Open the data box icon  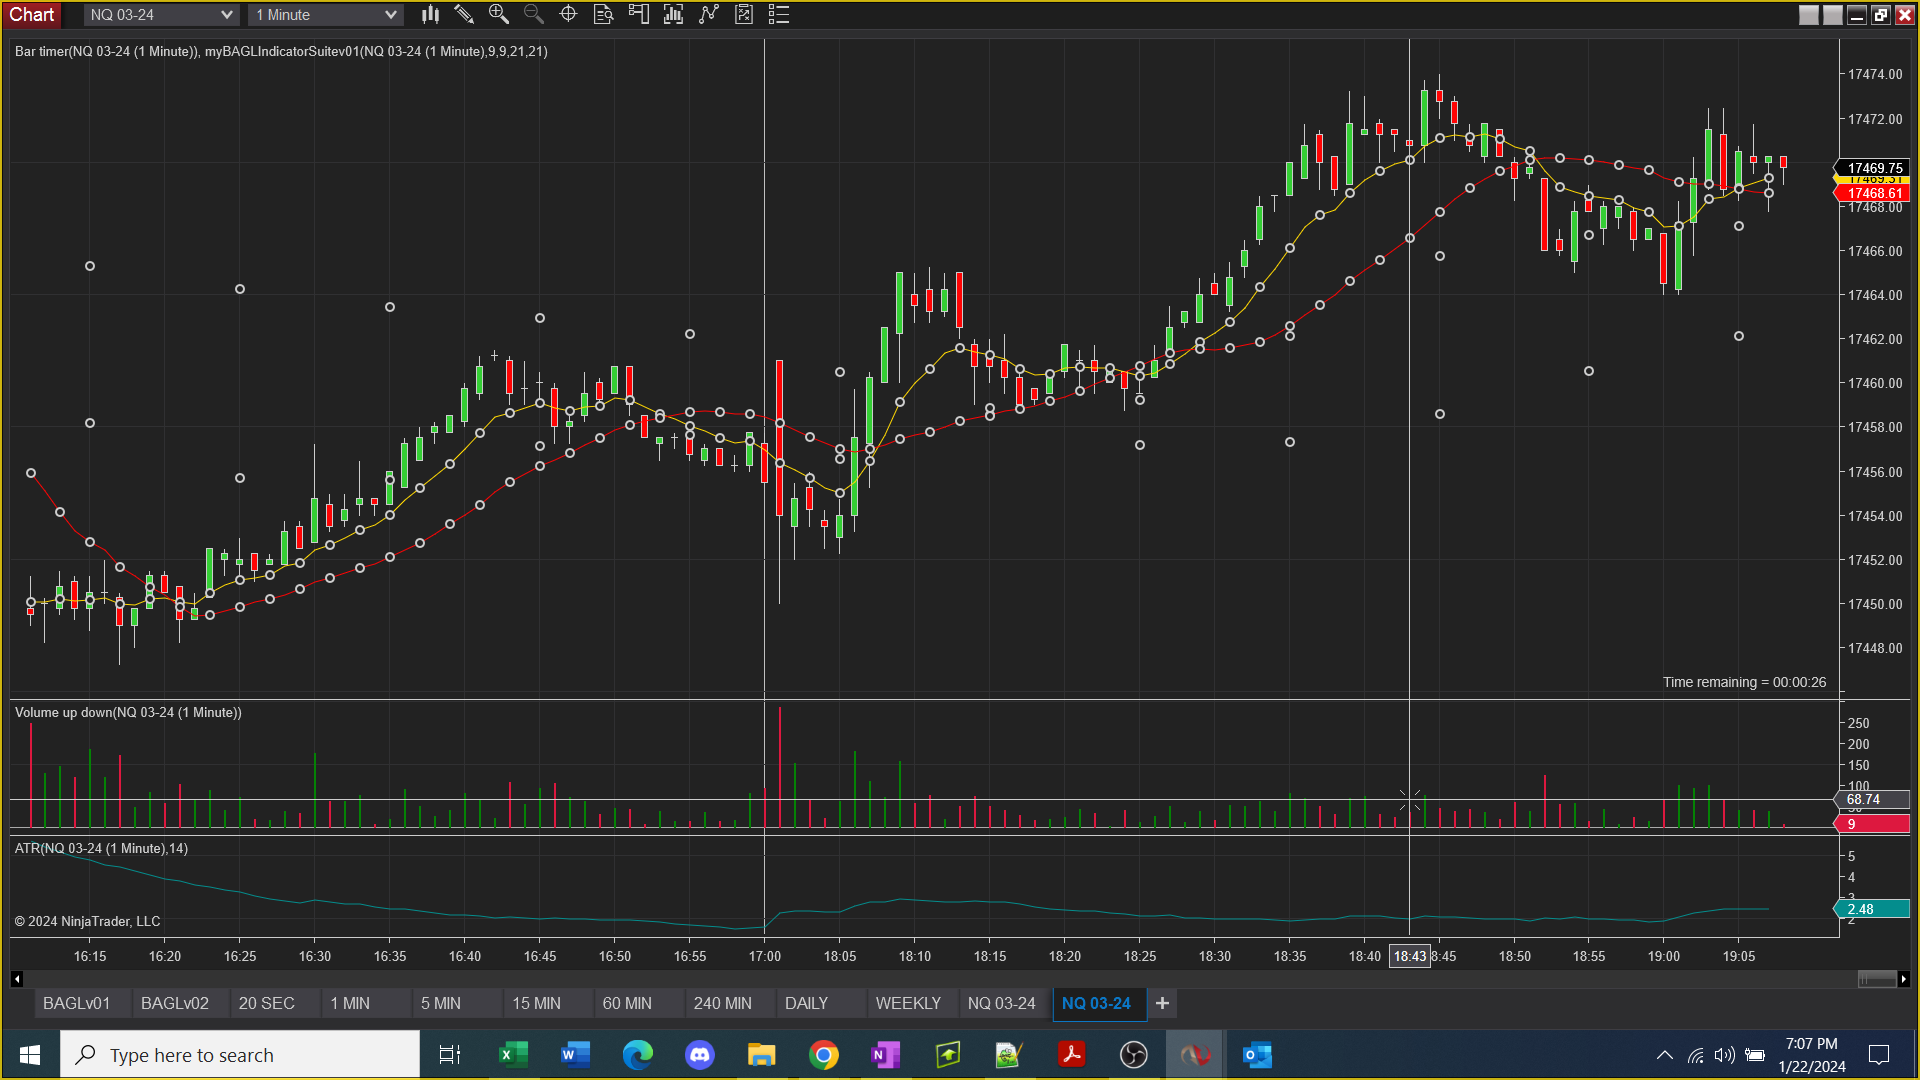tap(603, 14)
